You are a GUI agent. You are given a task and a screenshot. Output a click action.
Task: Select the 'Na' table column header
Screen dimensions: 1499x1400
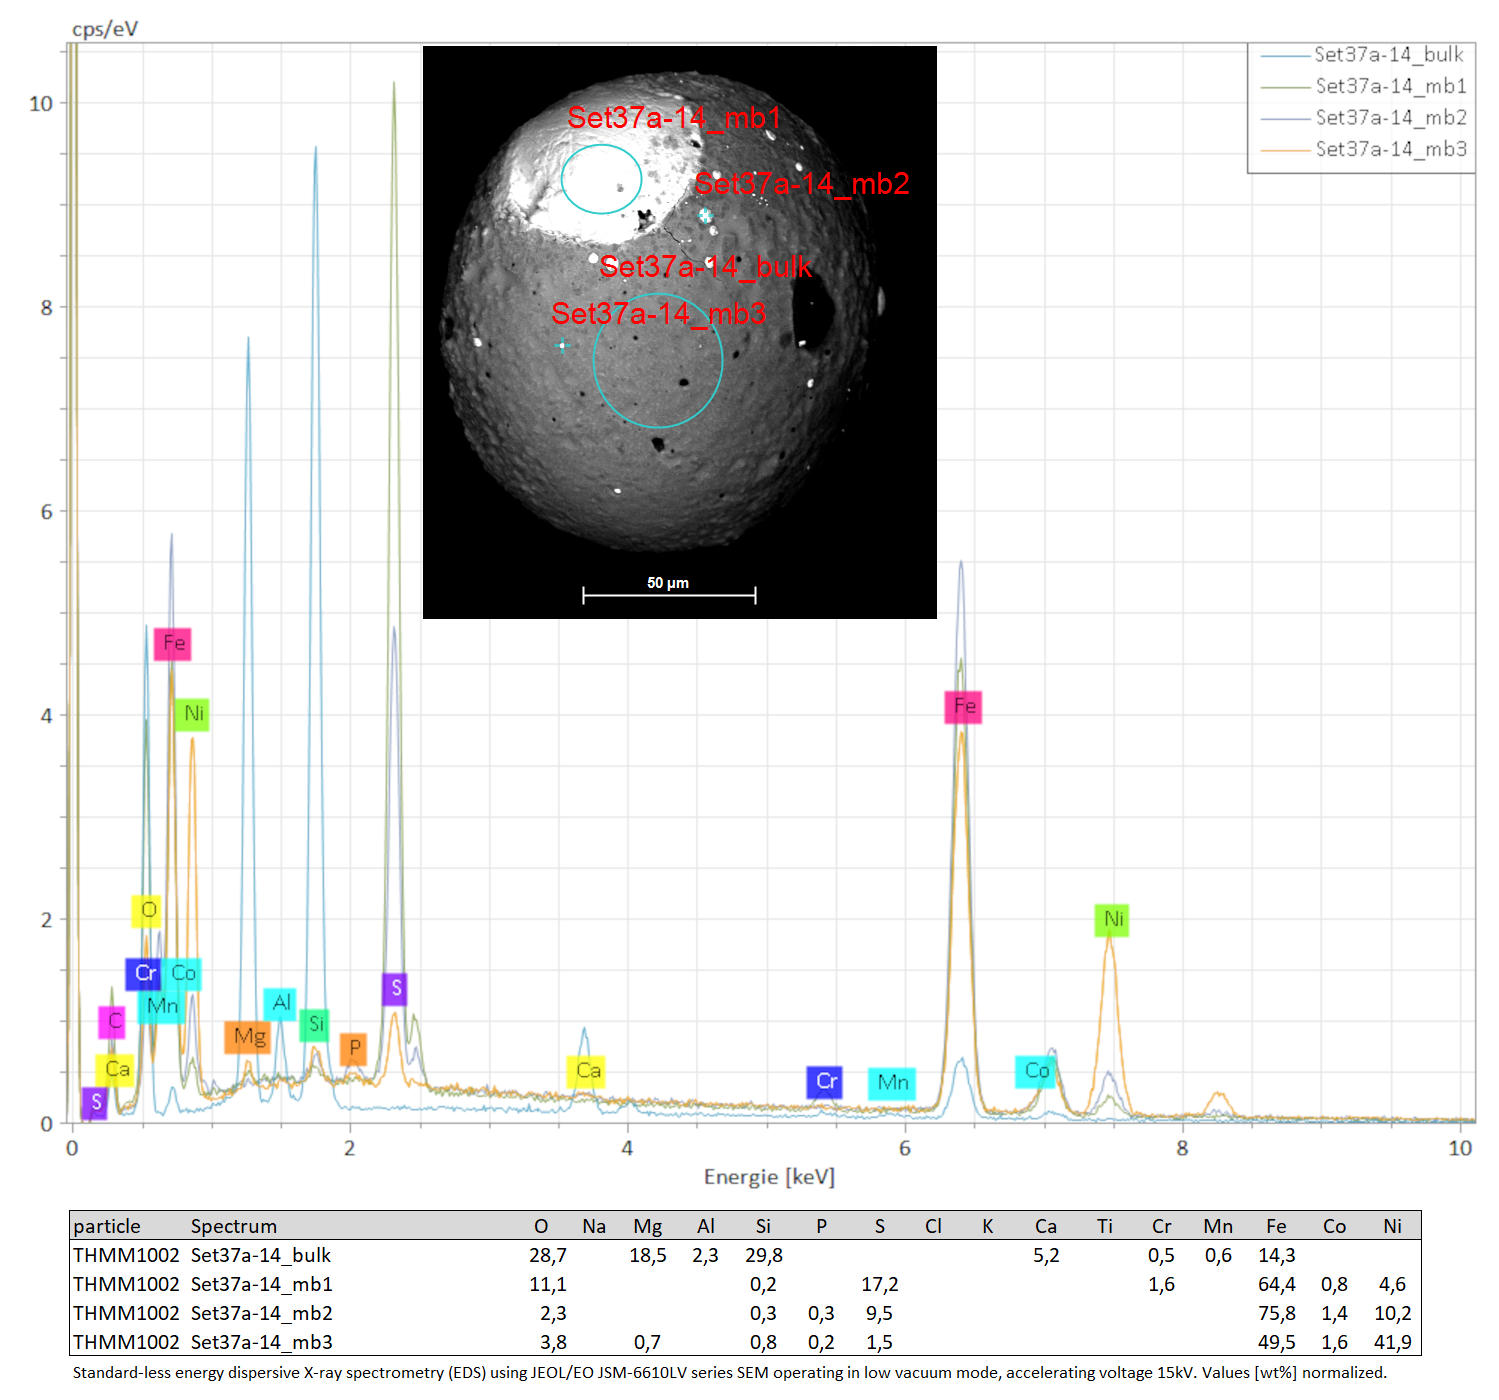(594, 1227)
